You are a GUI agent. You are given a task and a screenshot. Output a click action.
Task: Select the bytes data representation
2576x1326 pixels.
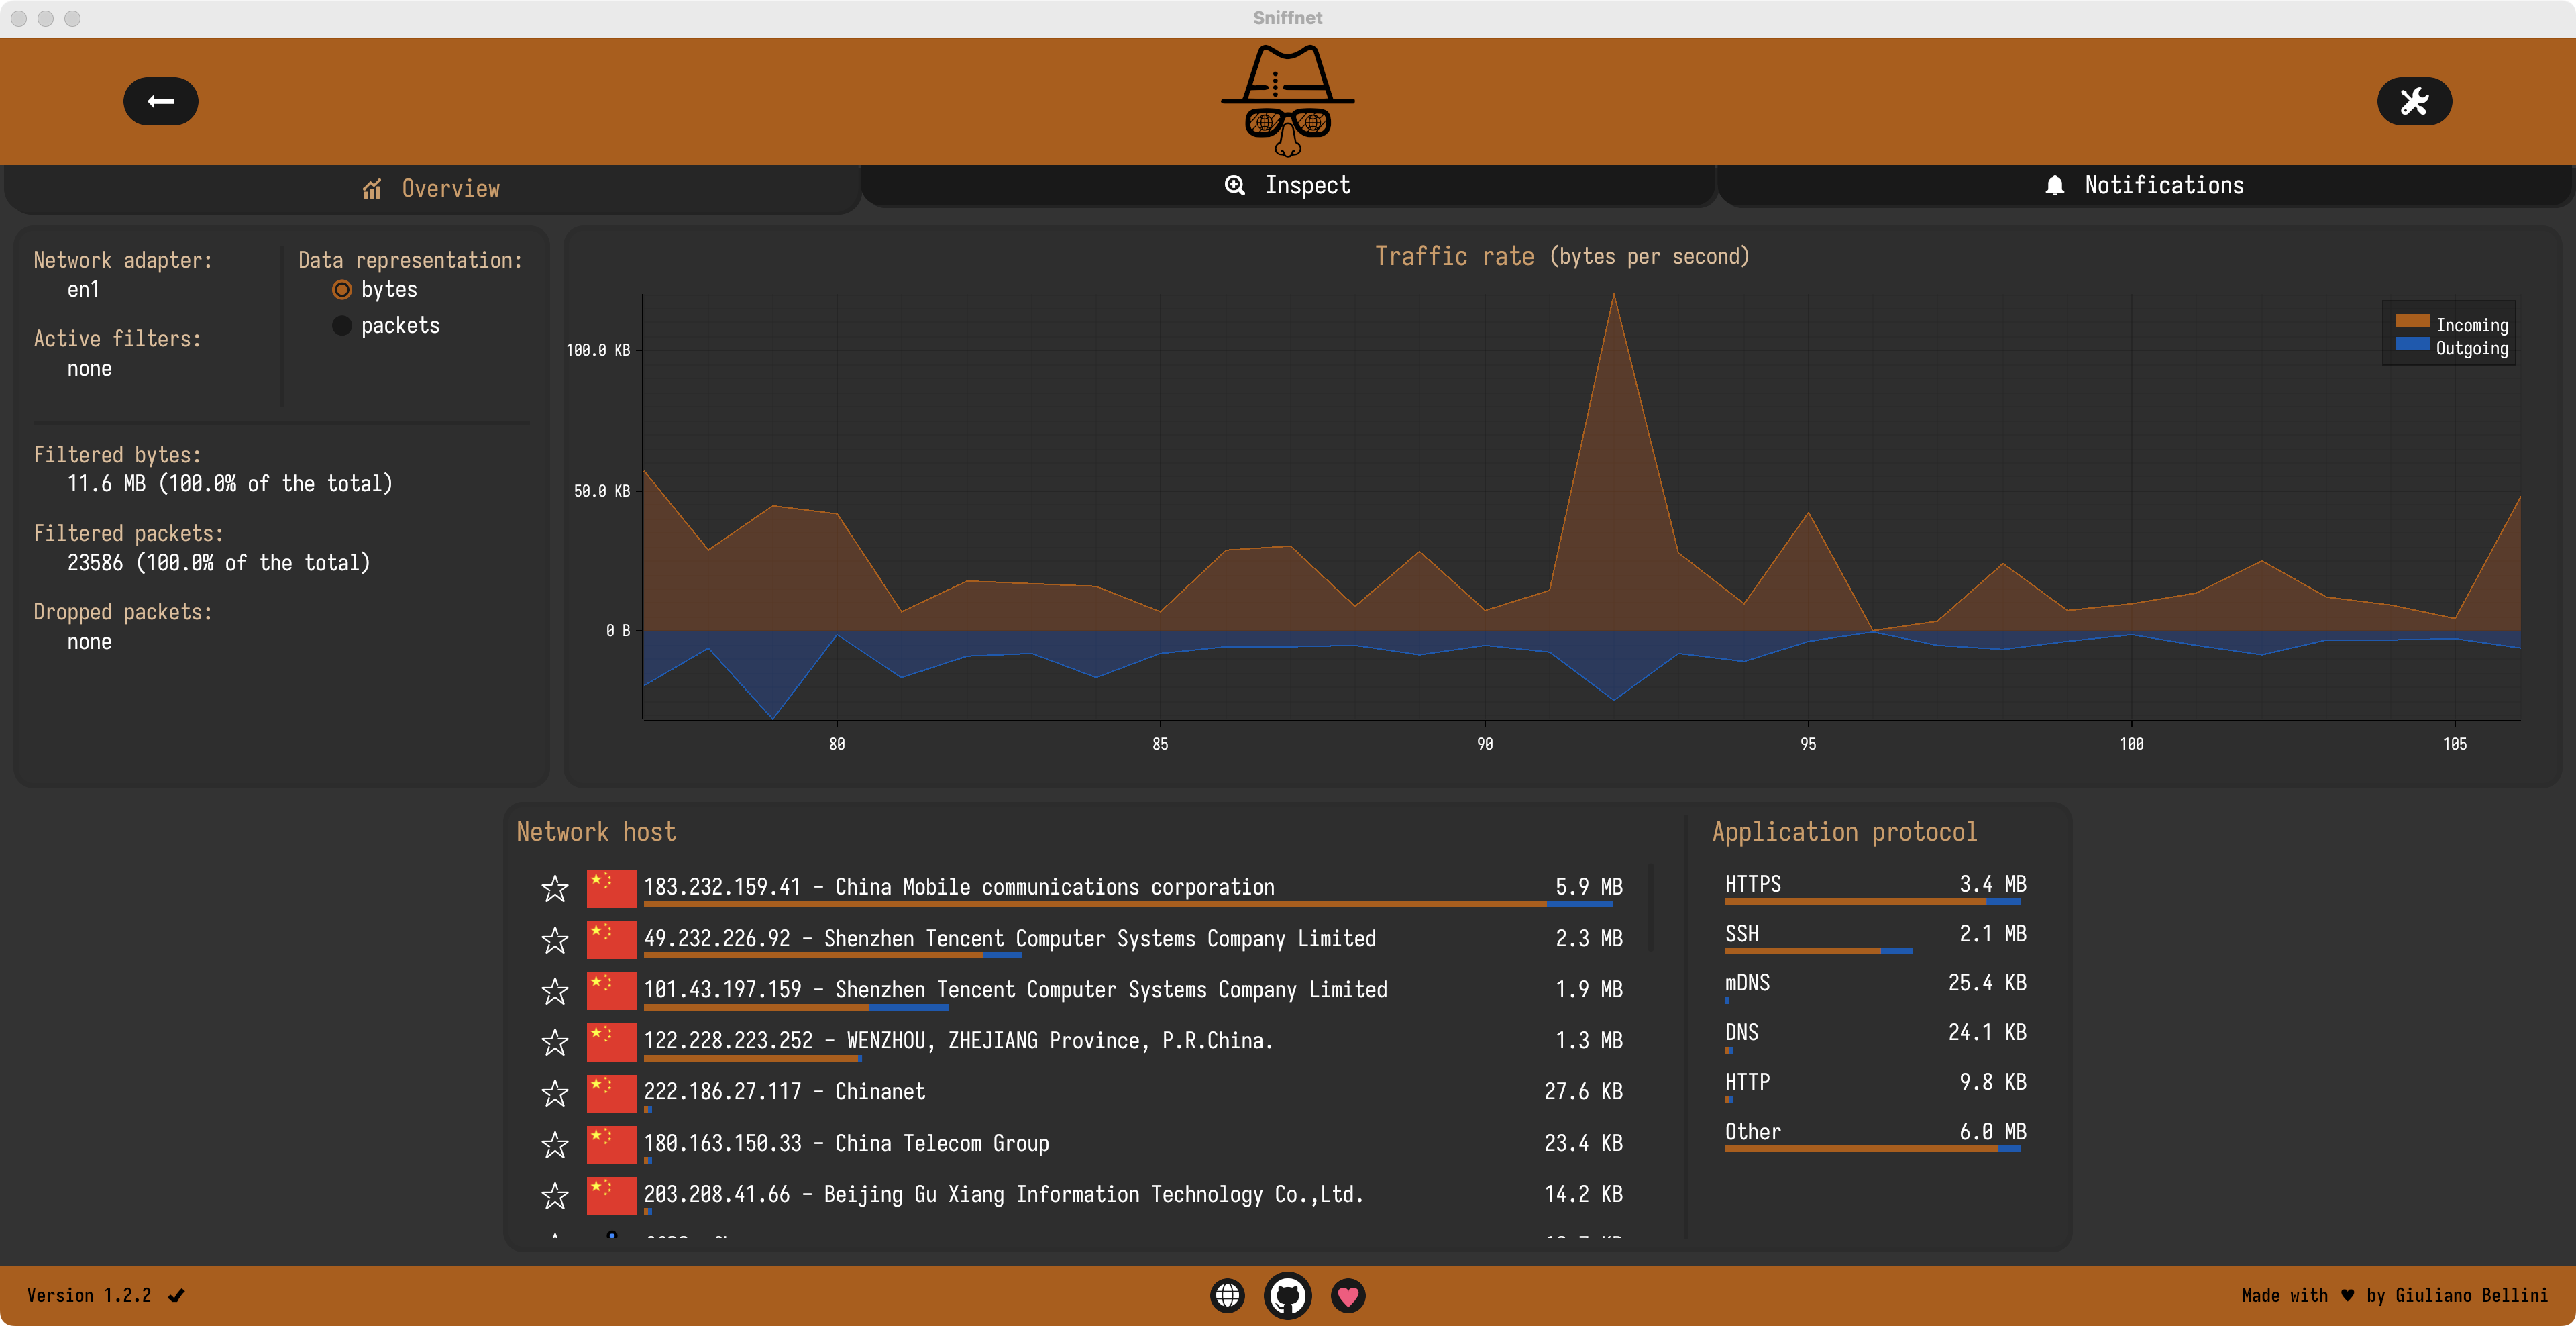tap(342, 290)
